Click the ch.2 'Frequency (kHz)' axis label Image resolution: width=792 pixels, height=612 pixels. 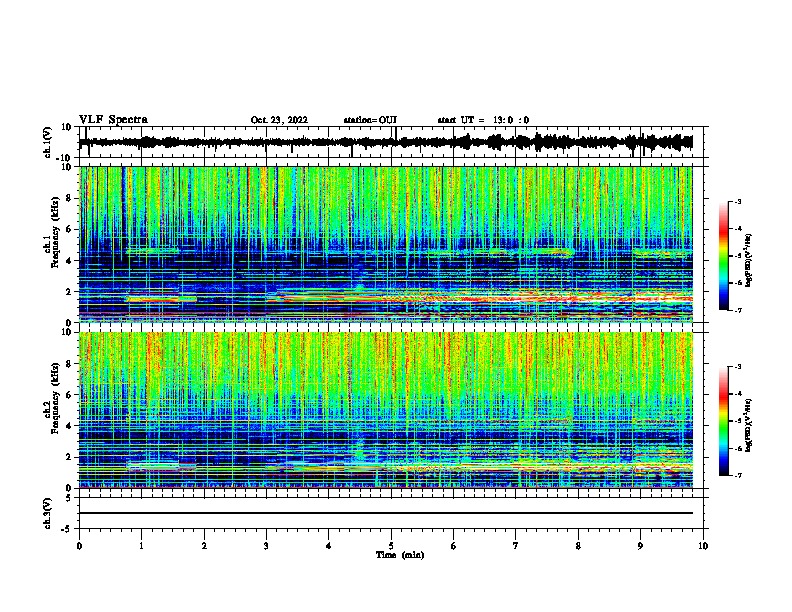click(x=53, y=398)
